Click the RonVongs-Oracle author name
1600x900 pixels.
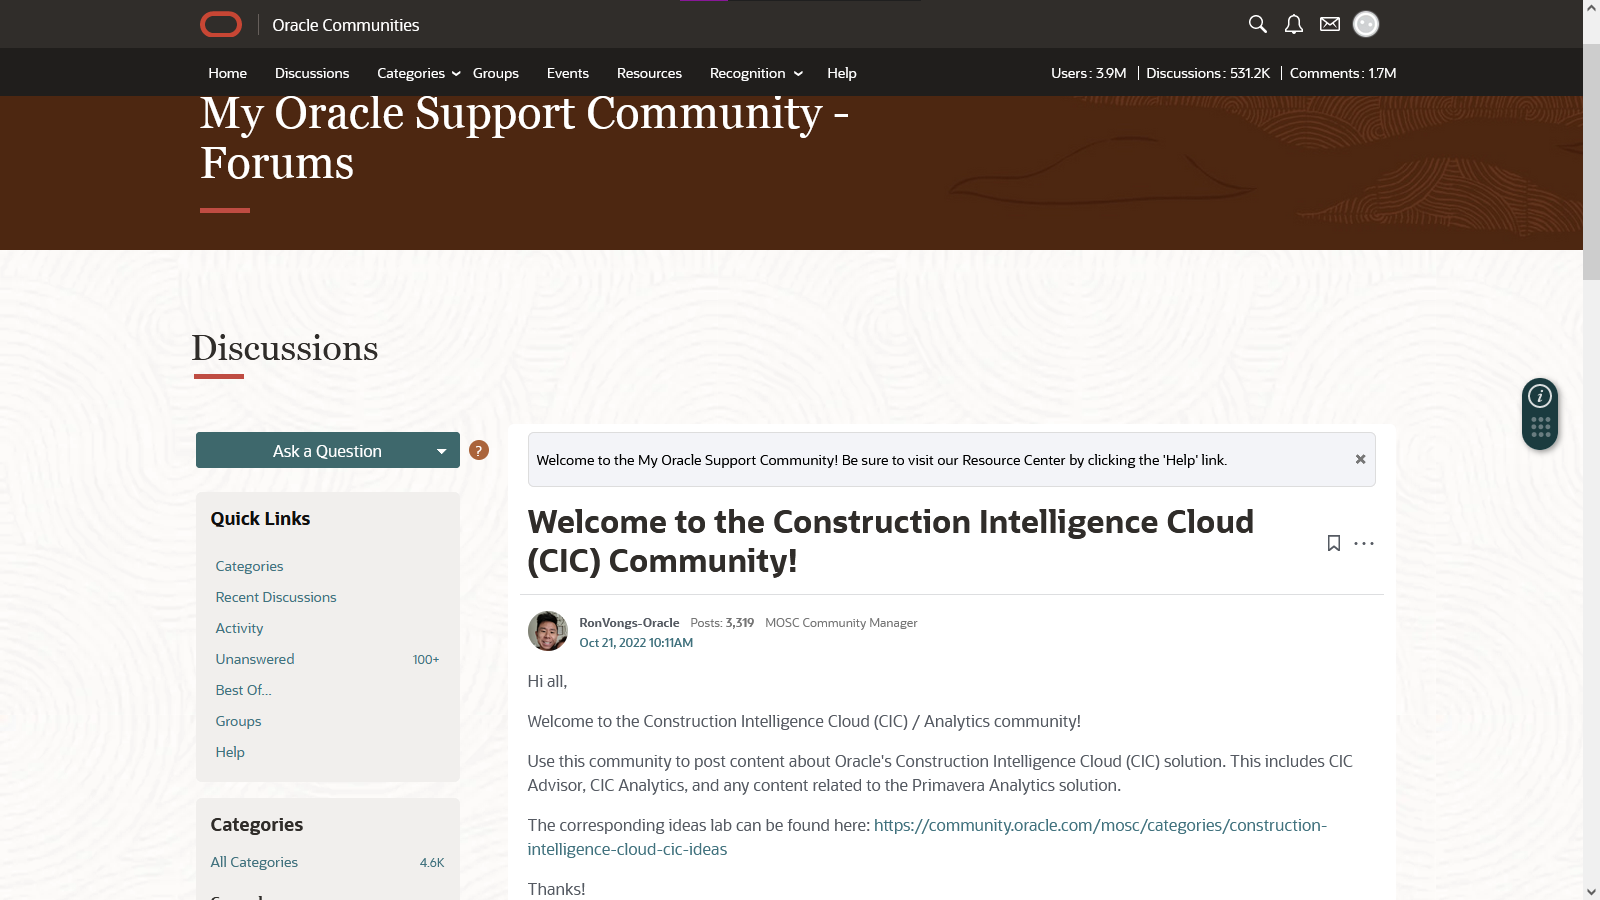pos(629,622)
